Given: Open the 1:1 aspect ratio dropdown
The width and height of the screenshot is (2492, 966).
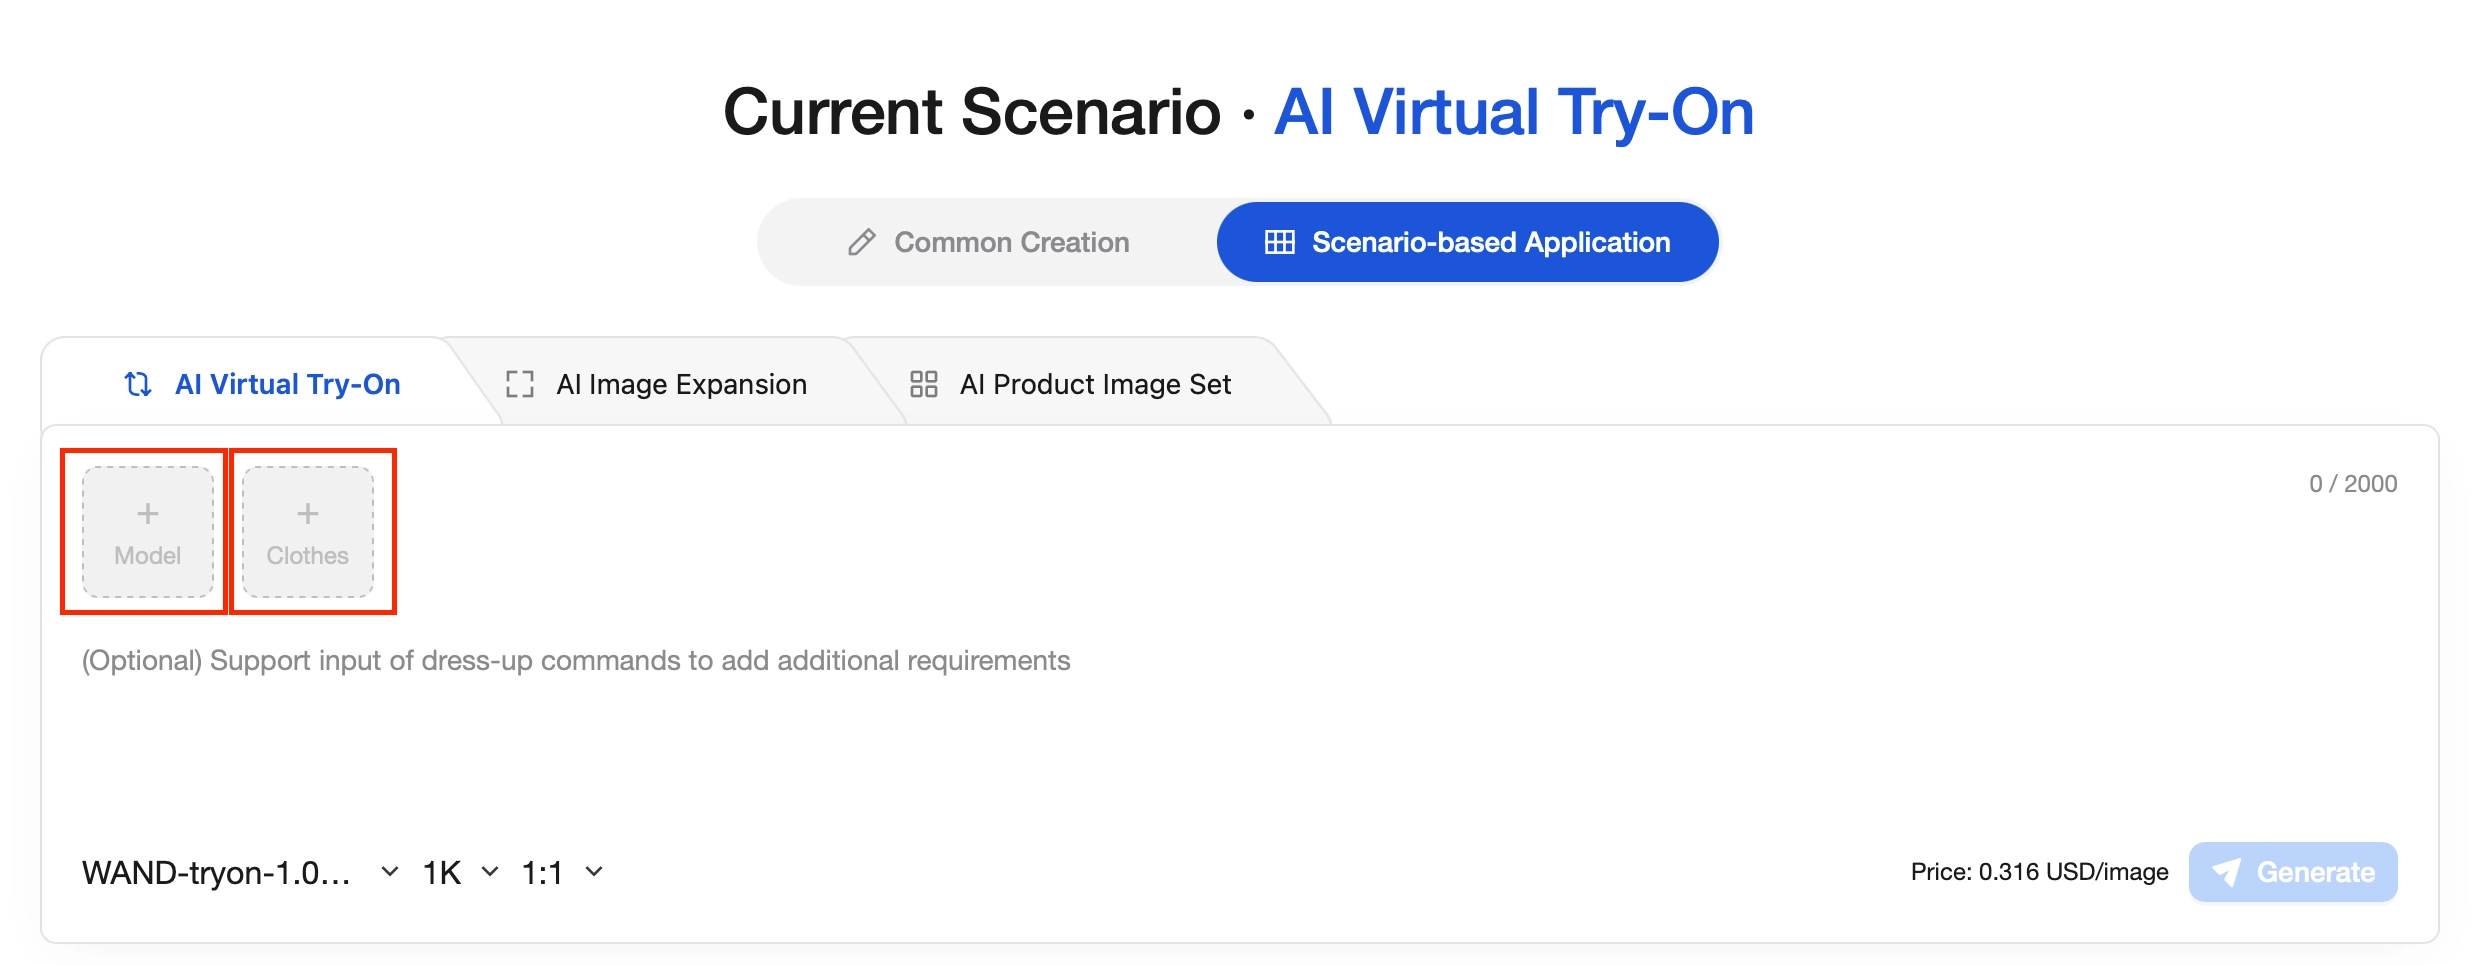Looking at the screenshot, I should (x=563, y=872).
